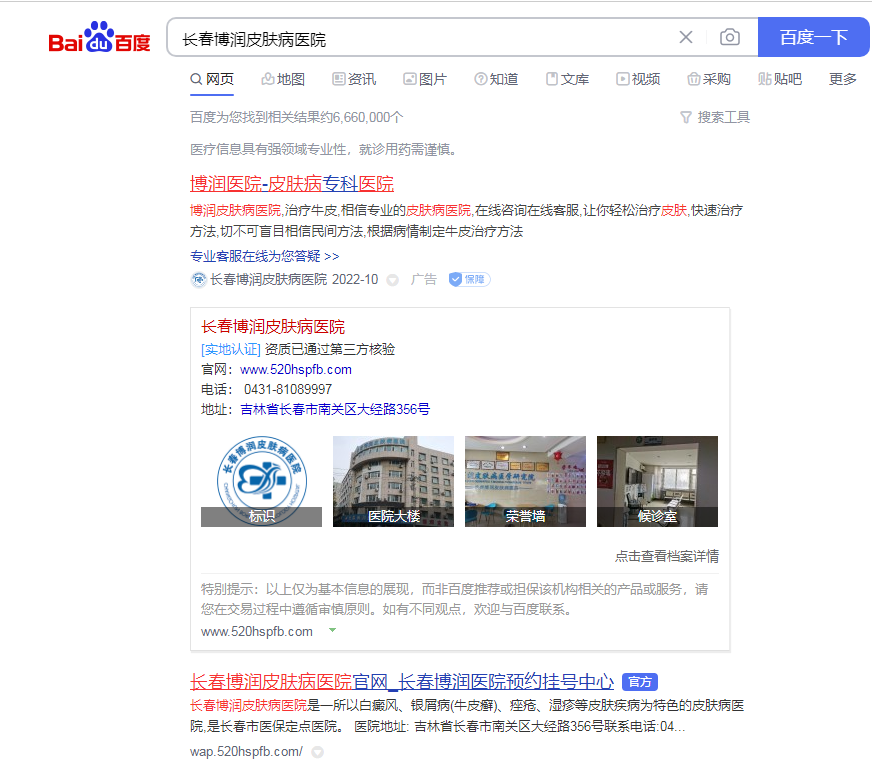Expand the green arrow beside www.520hspfb.com

[333, 630]
